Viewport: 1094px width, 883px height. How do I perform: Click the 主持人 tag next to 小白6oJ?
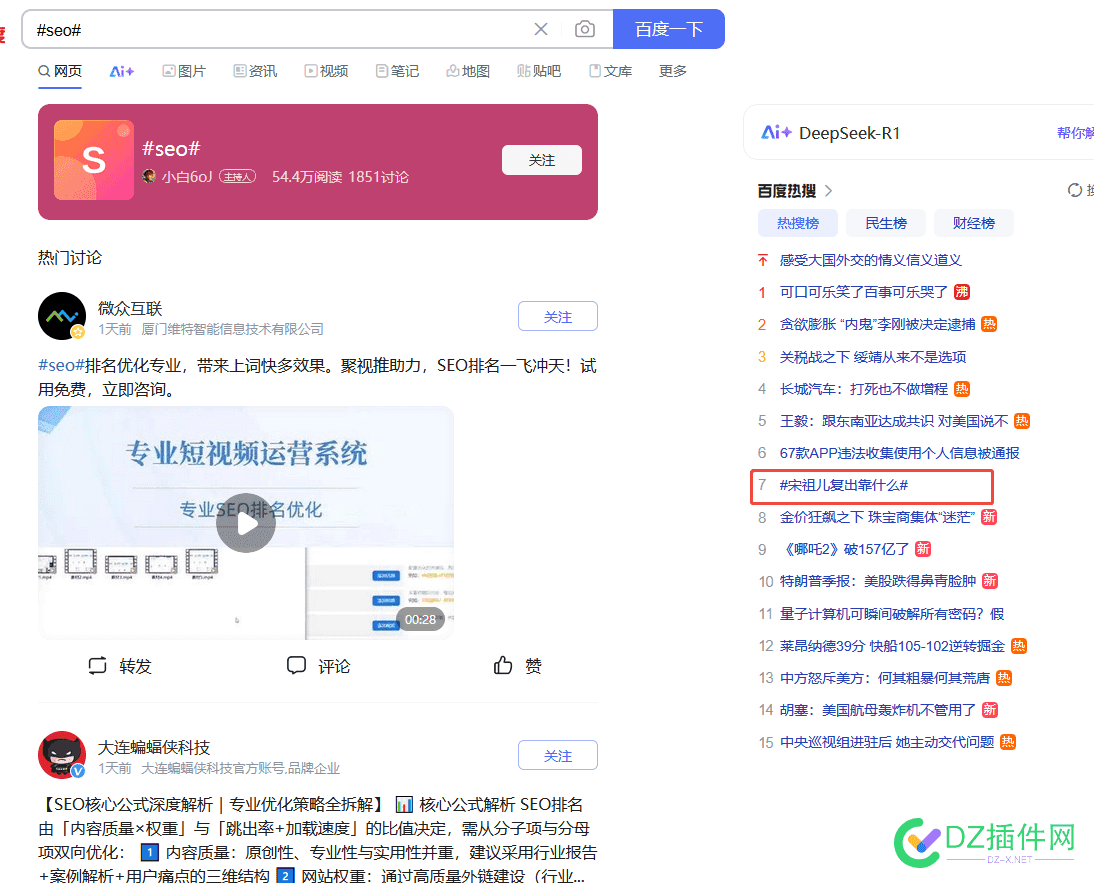point(238,176)
